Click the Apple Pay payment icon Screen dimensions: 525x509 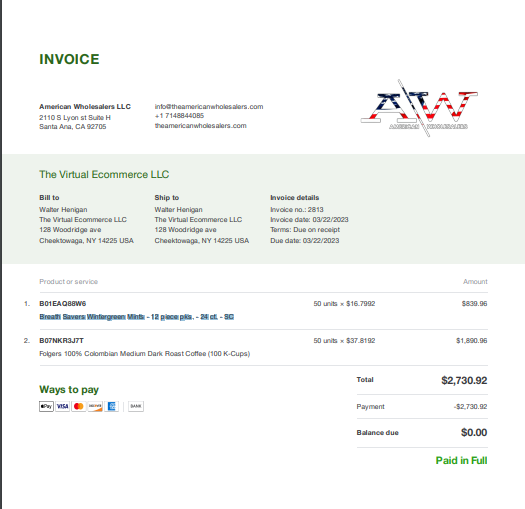(46, 406)
